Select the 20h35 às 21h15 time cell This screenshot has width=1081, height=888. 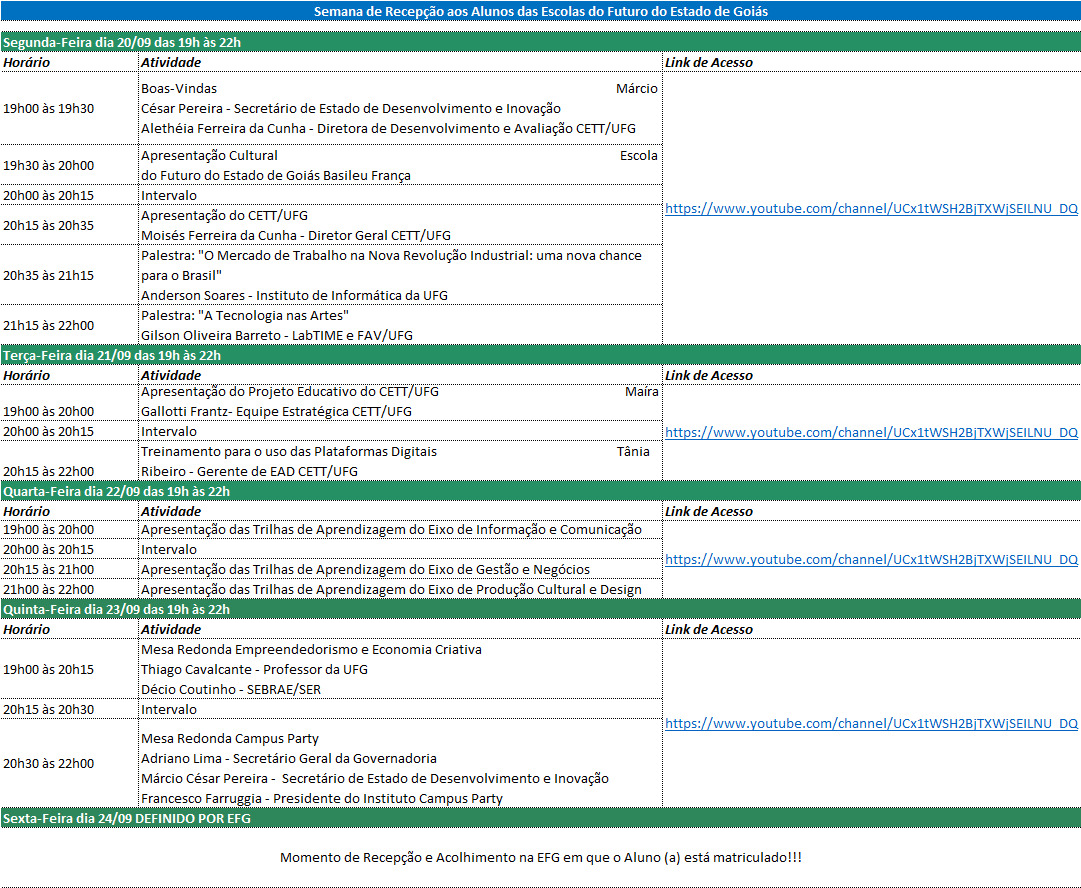click(69, 275)
